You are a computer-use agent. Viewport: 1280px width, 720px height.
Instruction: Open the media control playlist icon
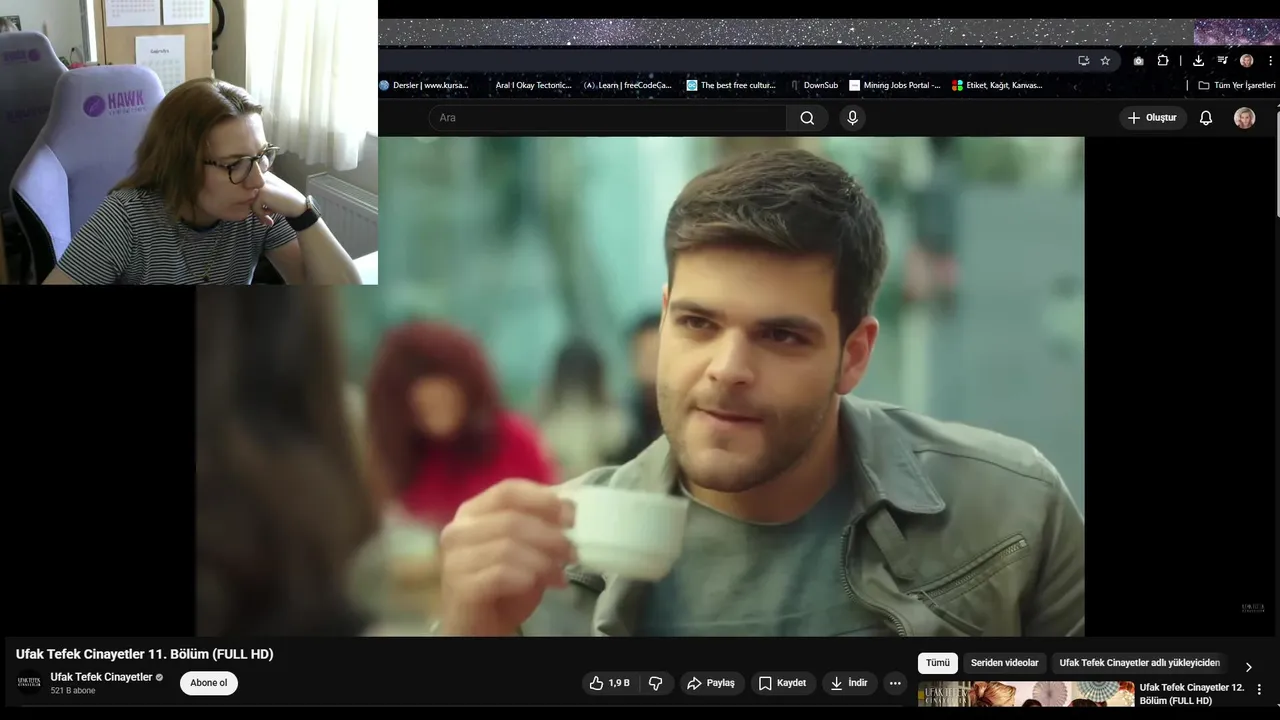tap(1222, 61)
